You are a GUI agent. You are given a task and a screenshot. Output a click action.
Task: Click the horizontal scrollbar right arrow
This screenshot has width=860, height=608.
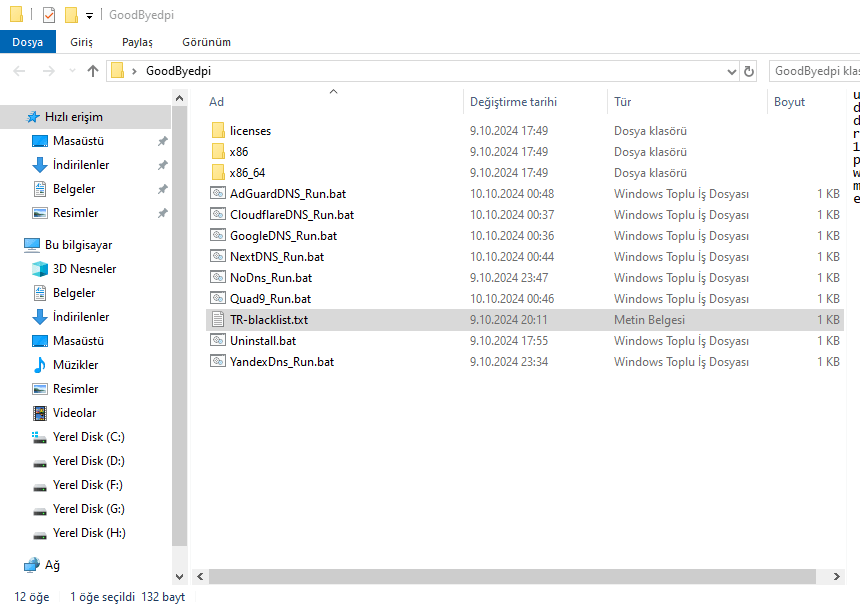pos(836,576)
